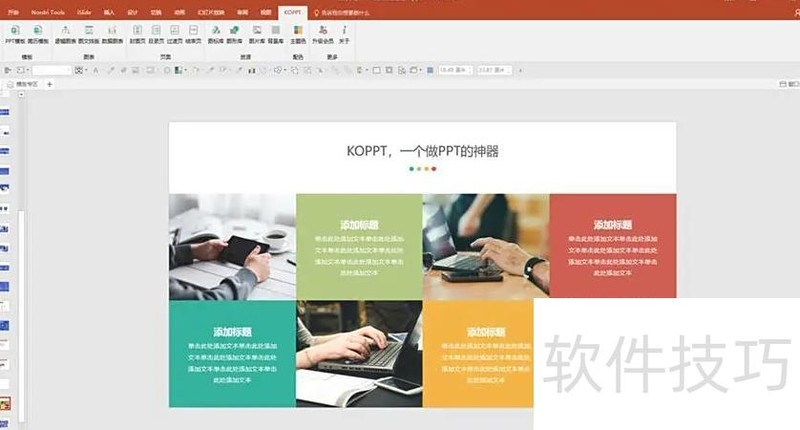Select the tablet and coffee photo

(232, 246)
